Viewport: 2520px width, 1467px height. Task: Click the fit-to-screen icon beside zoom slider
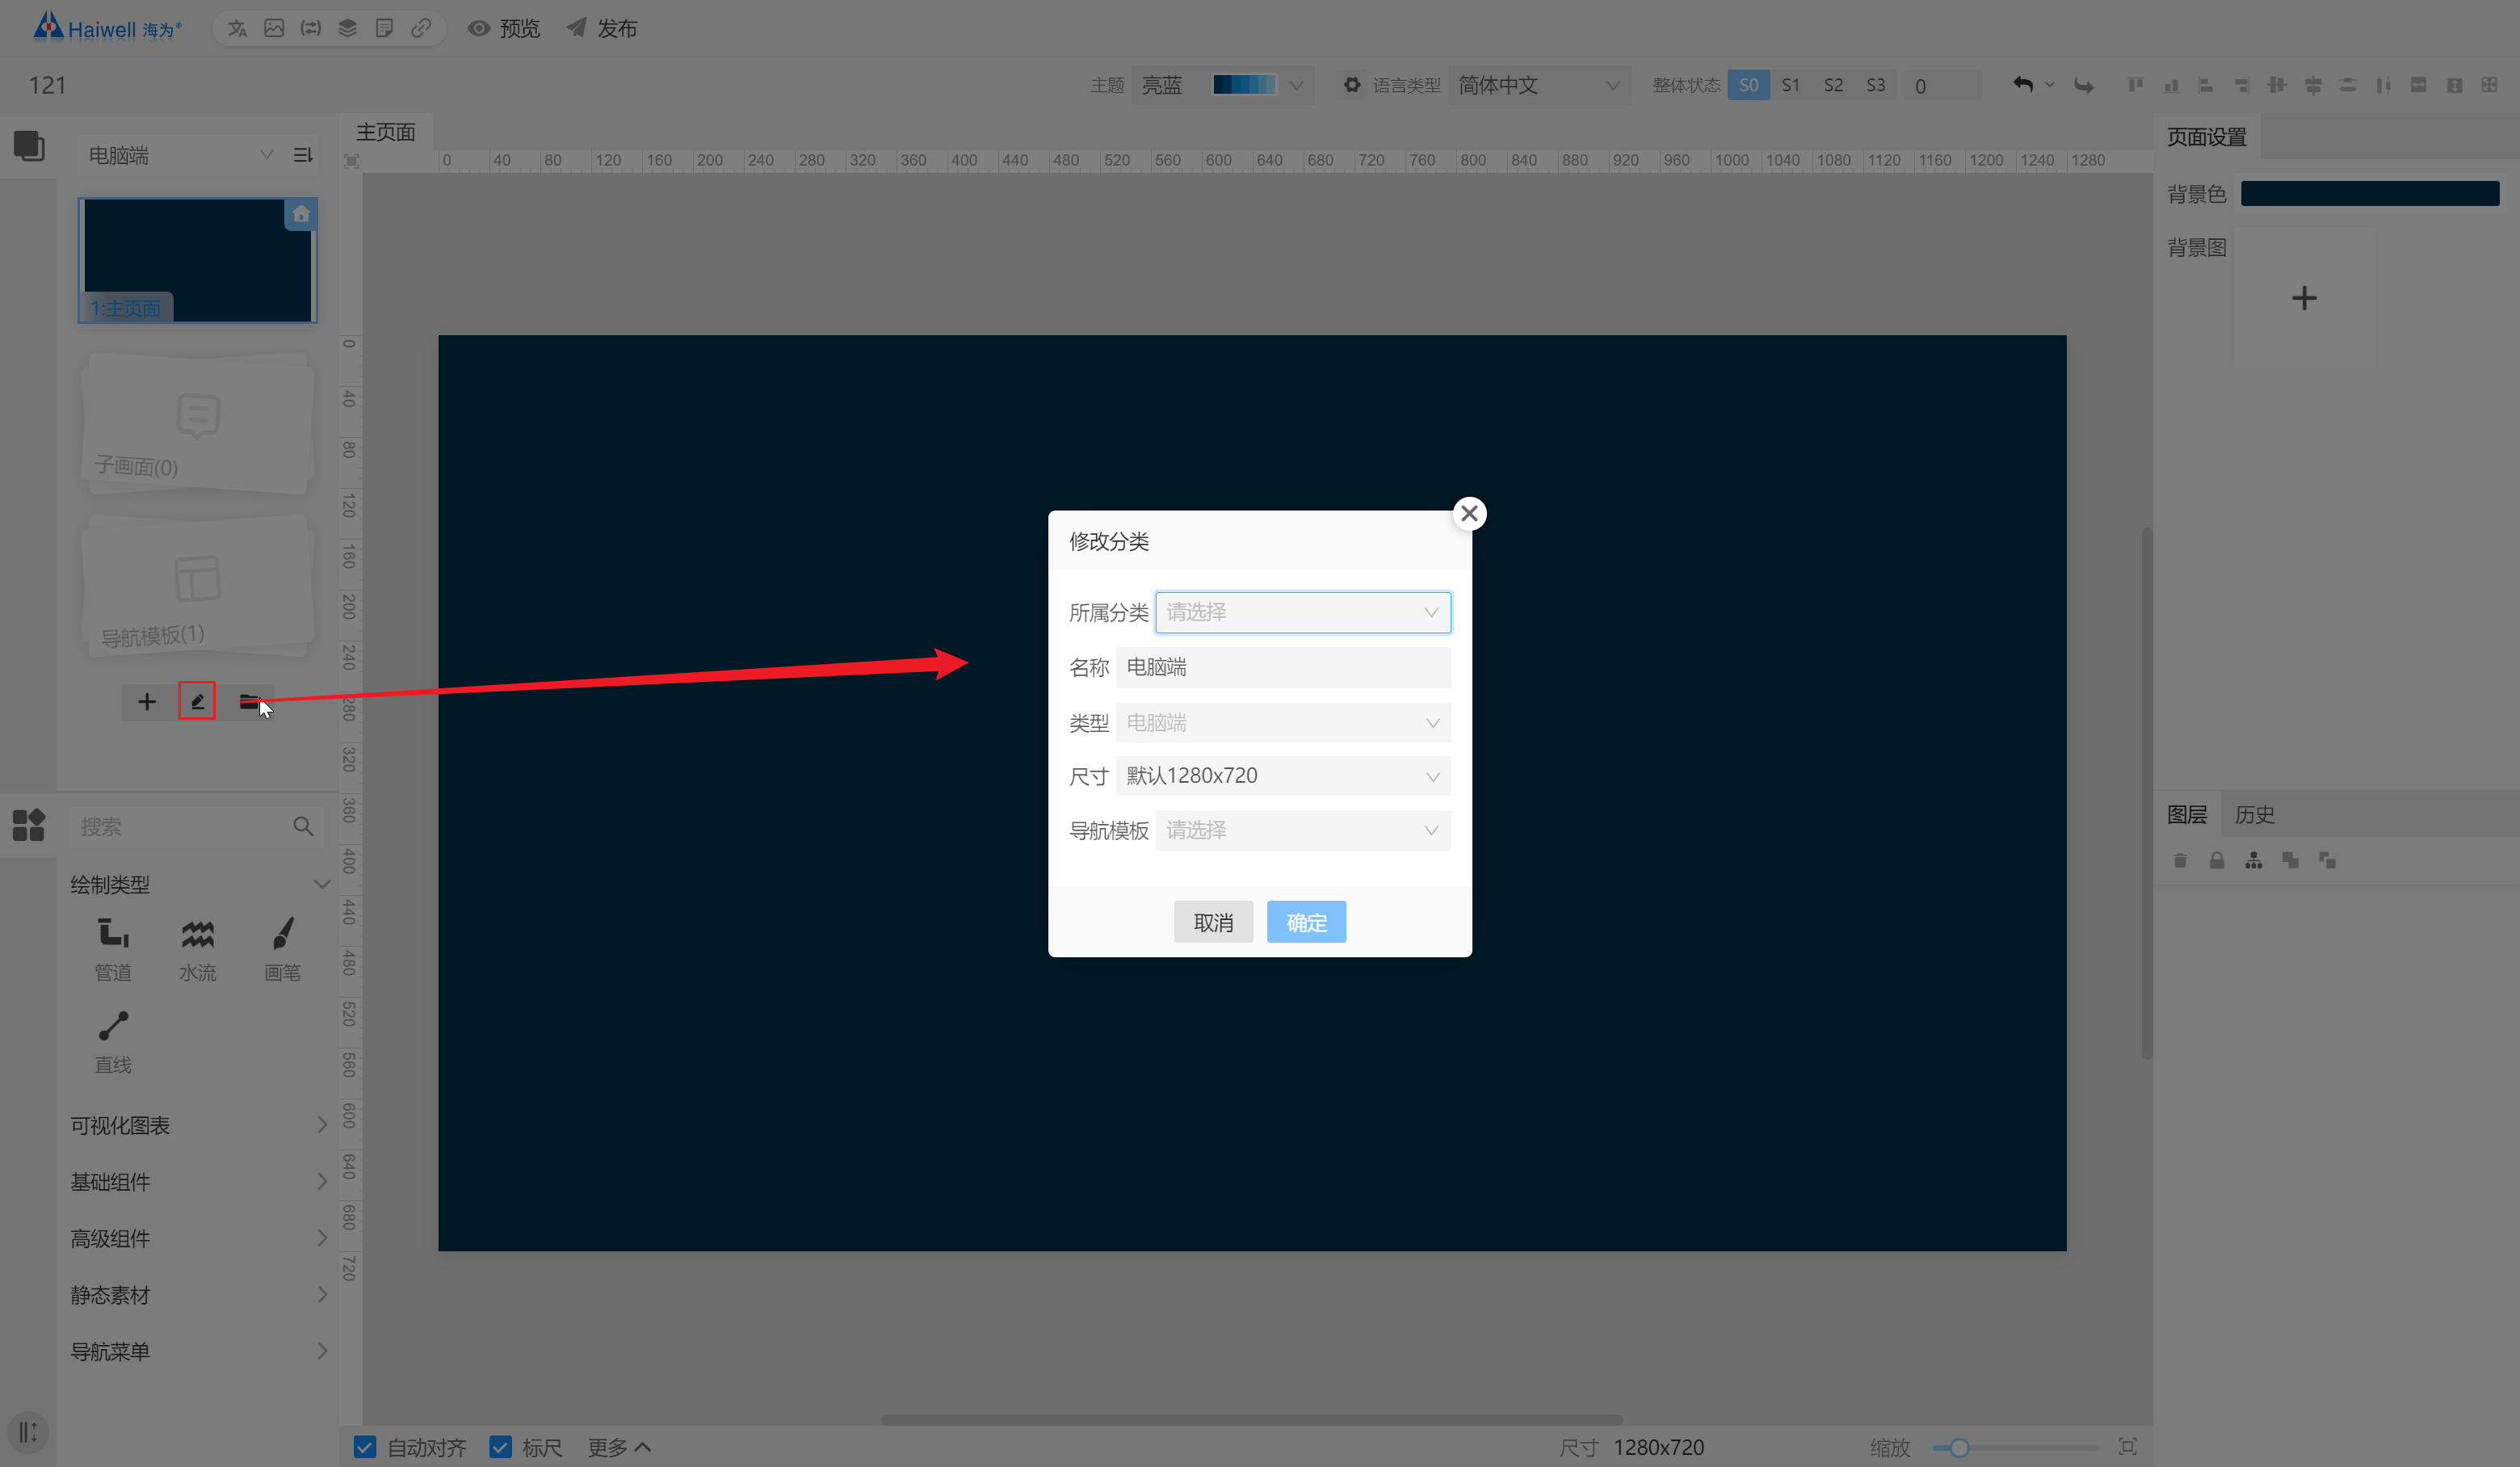[2128, 1447]
